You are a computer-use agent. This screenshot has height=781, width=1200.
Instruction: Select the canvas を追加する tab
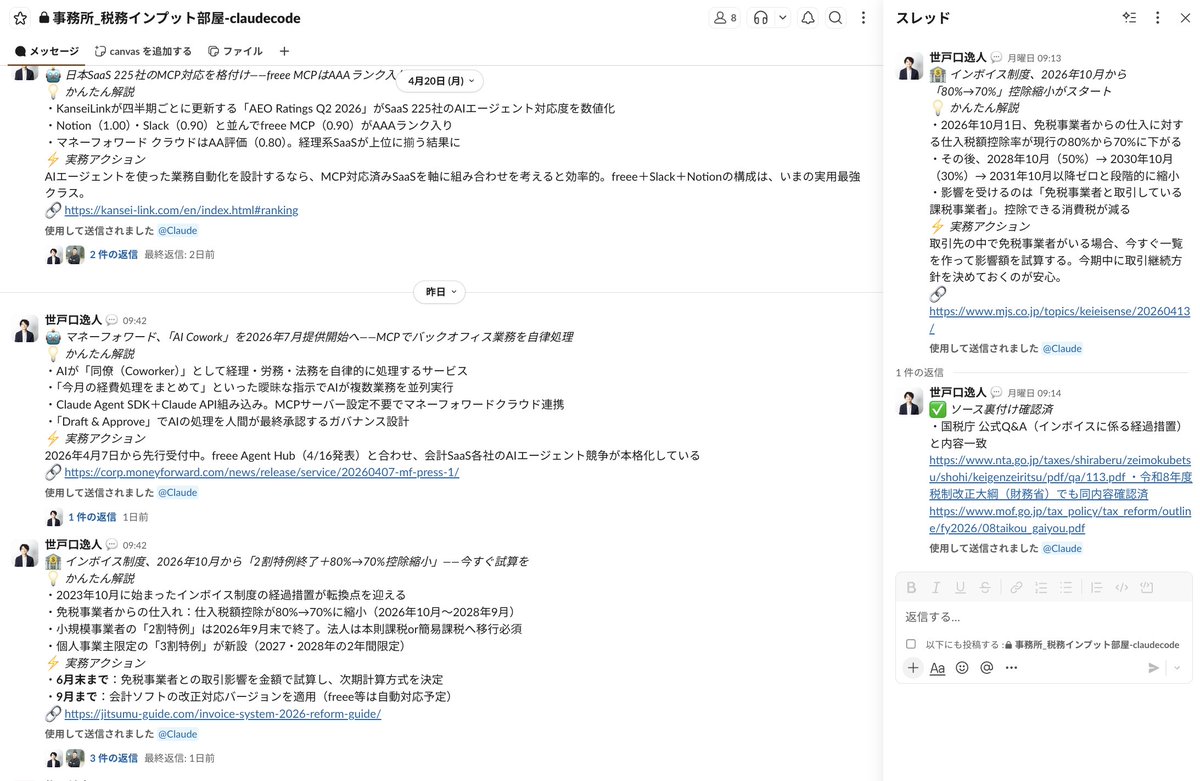[x=143, y=51]
